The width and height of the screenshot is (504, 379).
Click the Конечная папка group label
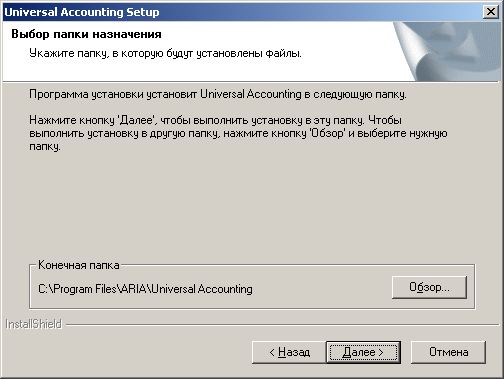tap(79, 265)
